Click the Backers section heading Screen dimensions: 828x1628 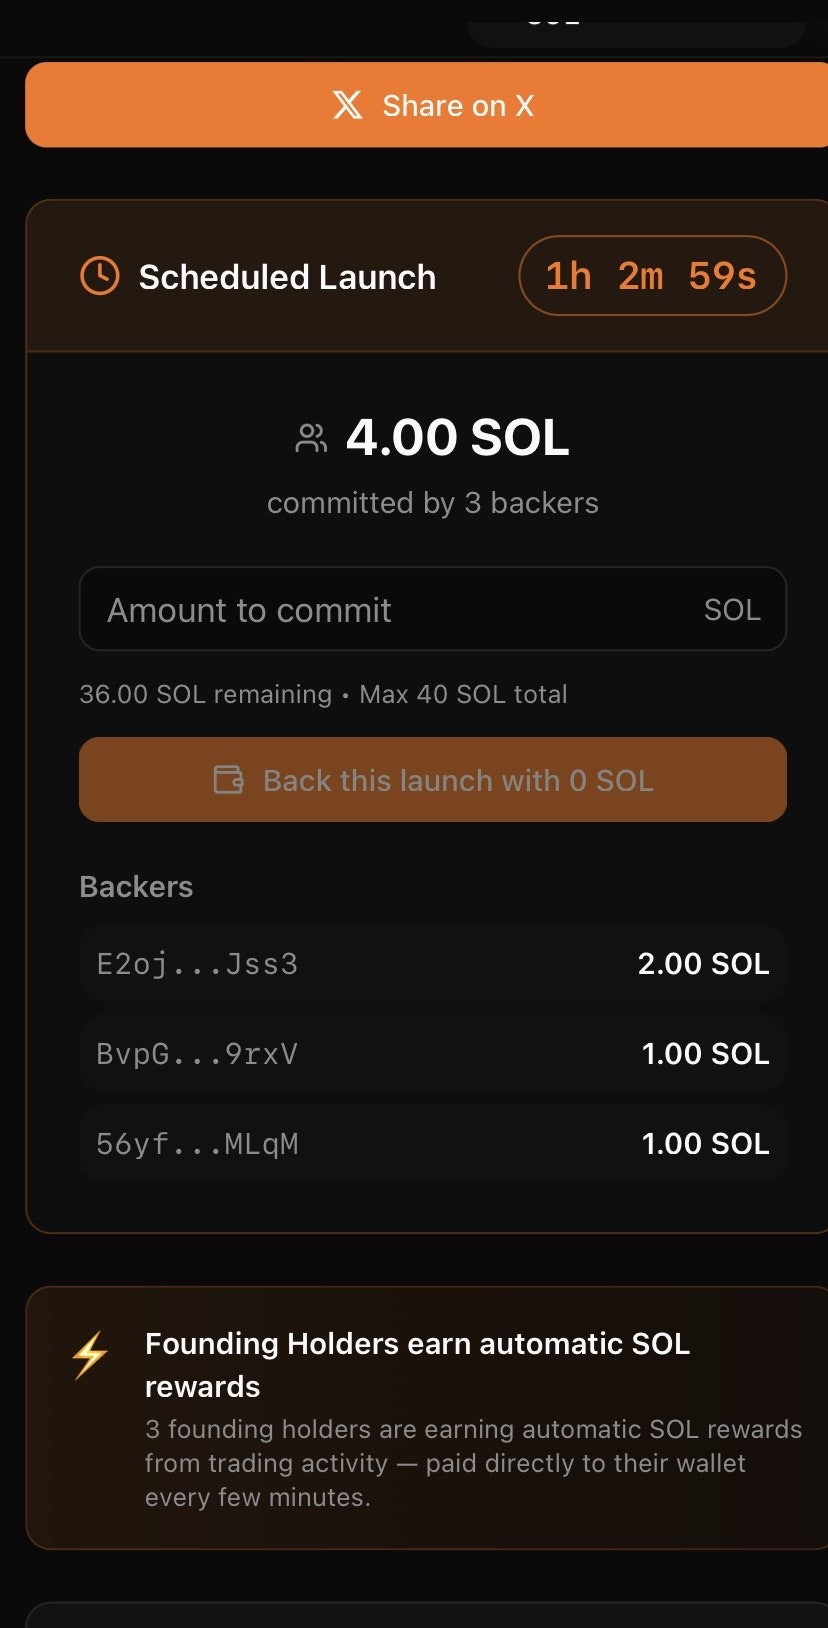[136, 887]
